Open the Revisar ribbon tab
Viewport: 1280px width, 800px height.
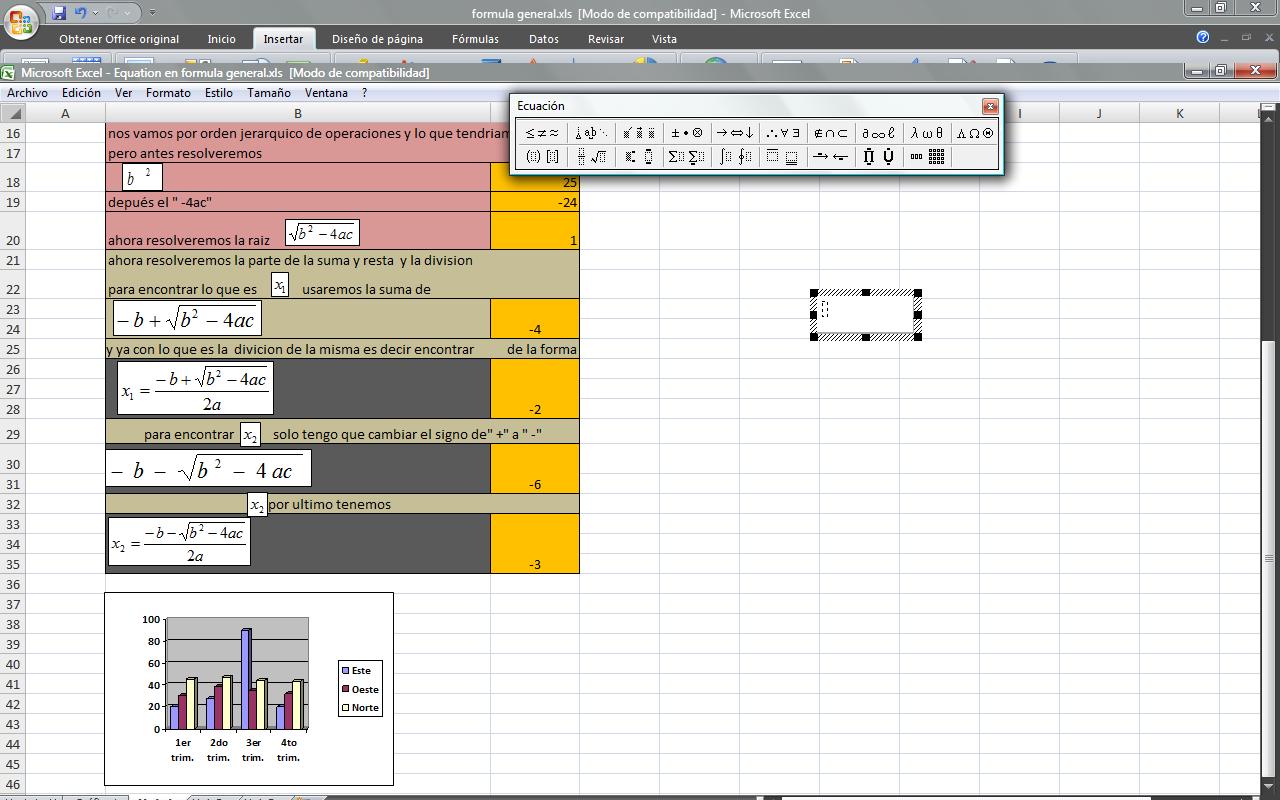[606, 39]
